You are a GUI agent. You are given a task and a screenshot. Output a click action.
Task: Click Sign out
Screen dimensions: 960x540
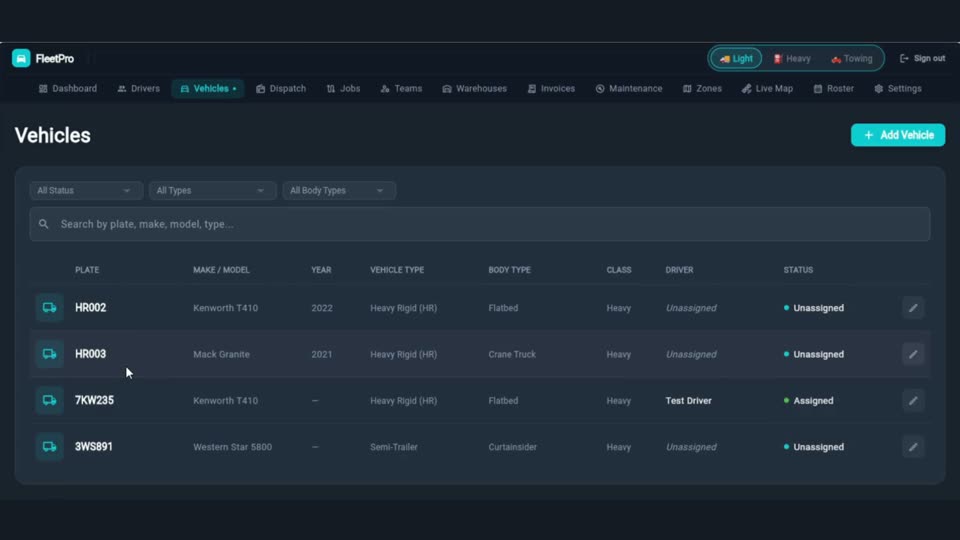tap(922, 59)
